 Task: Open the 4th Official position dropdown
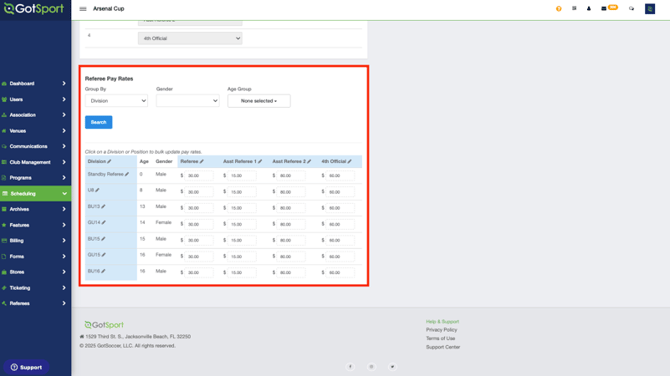point(190,38)
